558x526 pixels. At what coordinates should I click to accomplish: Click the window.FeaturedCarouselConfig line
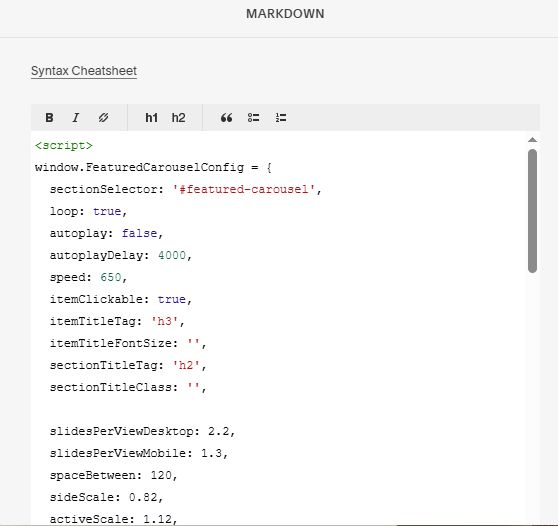tap(153, 168)
